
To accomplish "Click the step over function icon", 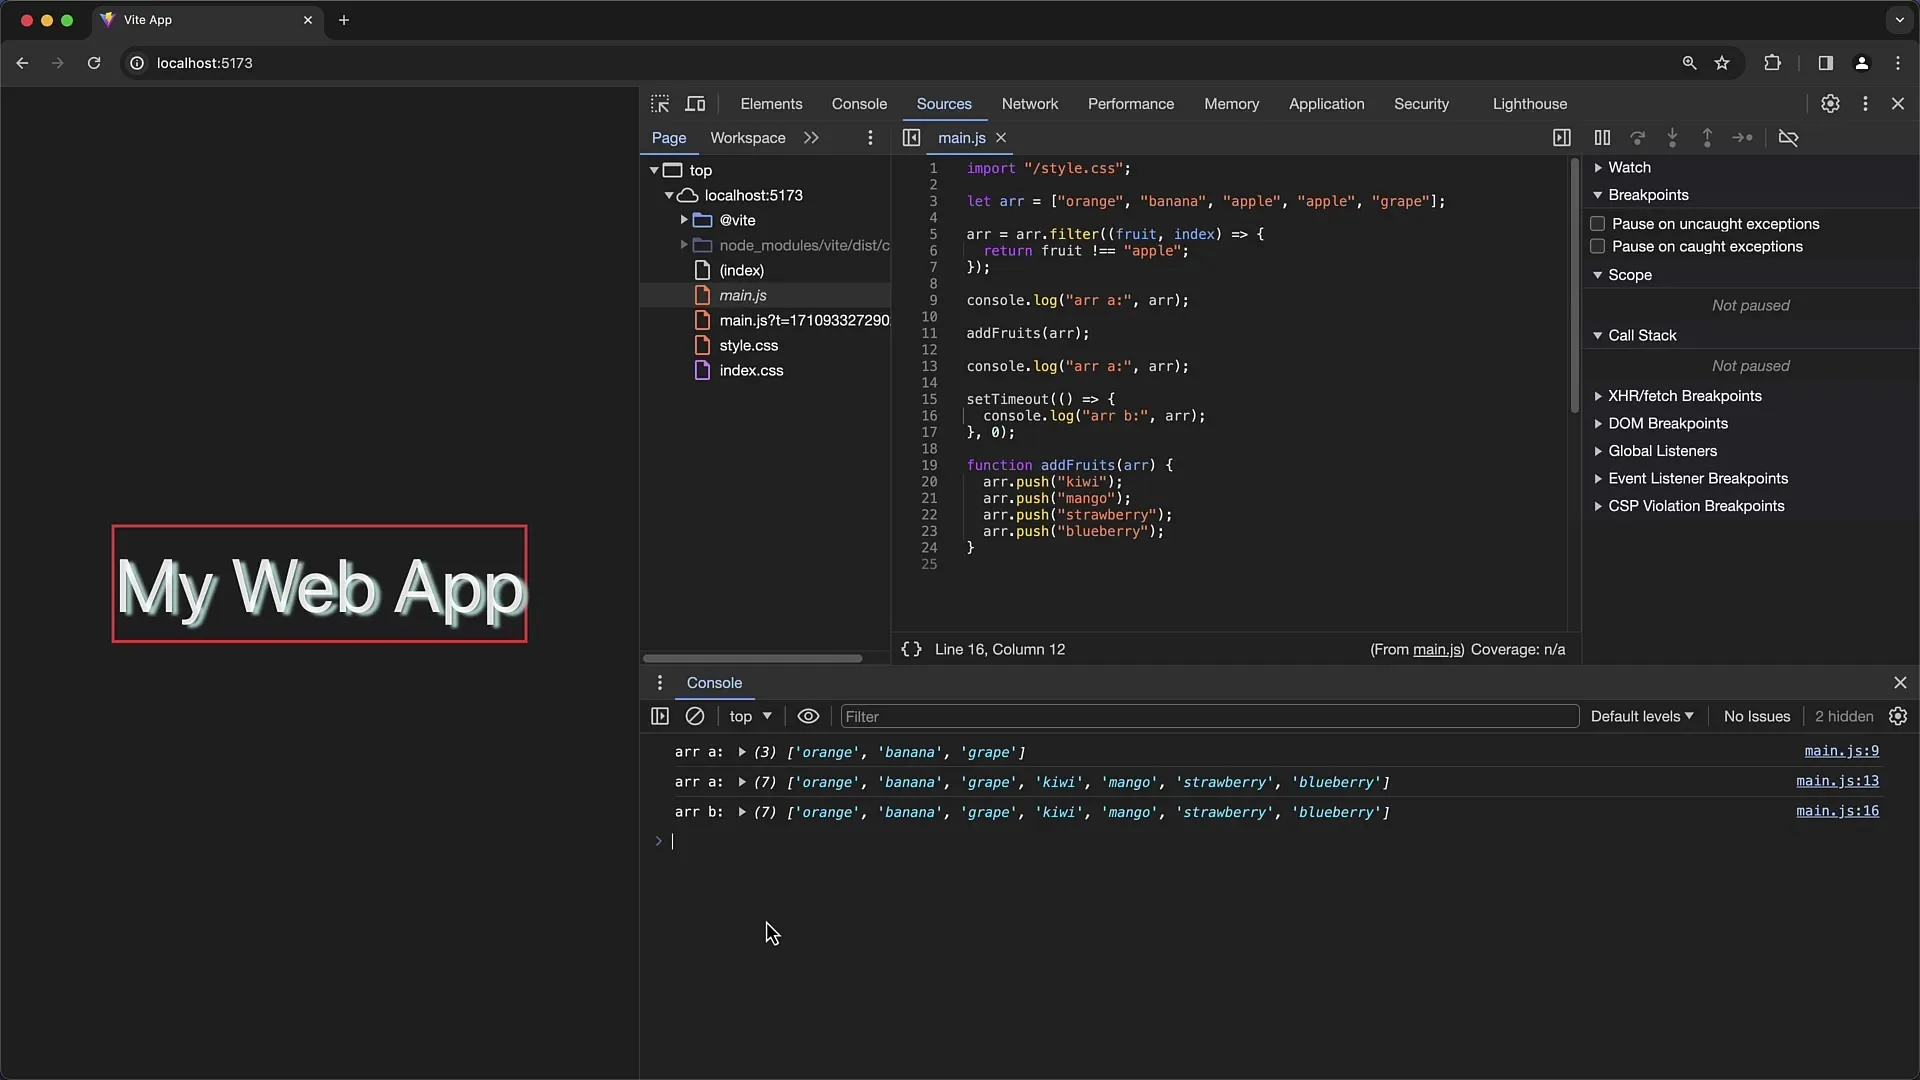I will 1637,138.
